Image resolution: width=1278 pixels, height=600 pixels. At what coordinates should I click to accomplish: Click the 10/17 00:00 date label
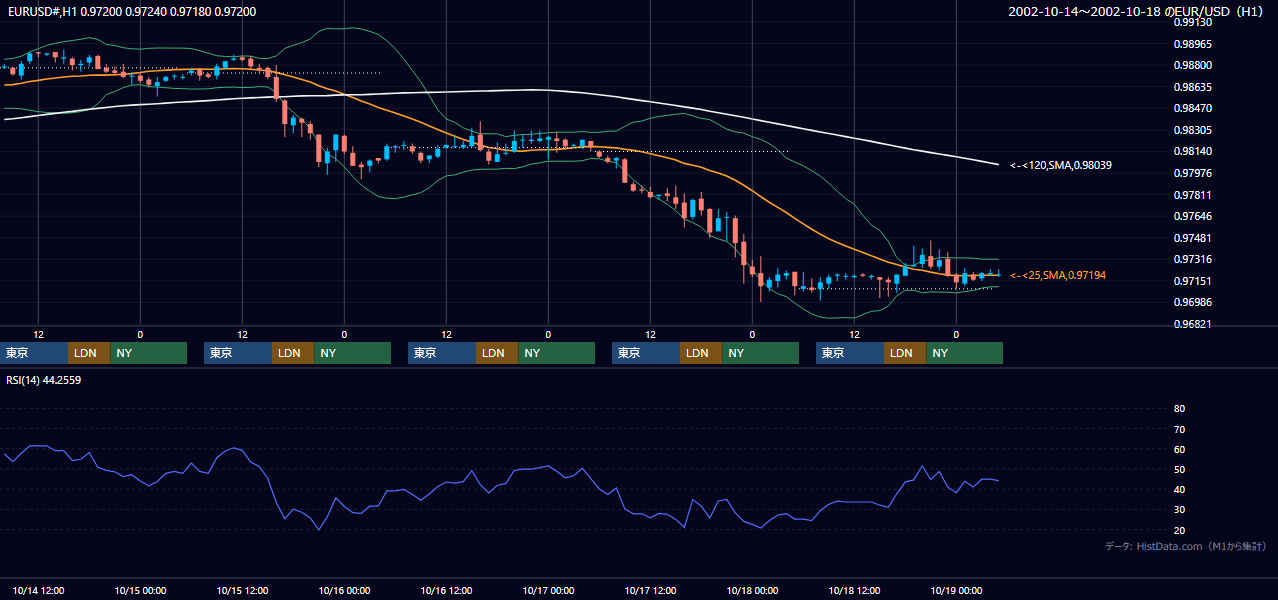coord(548,591)
